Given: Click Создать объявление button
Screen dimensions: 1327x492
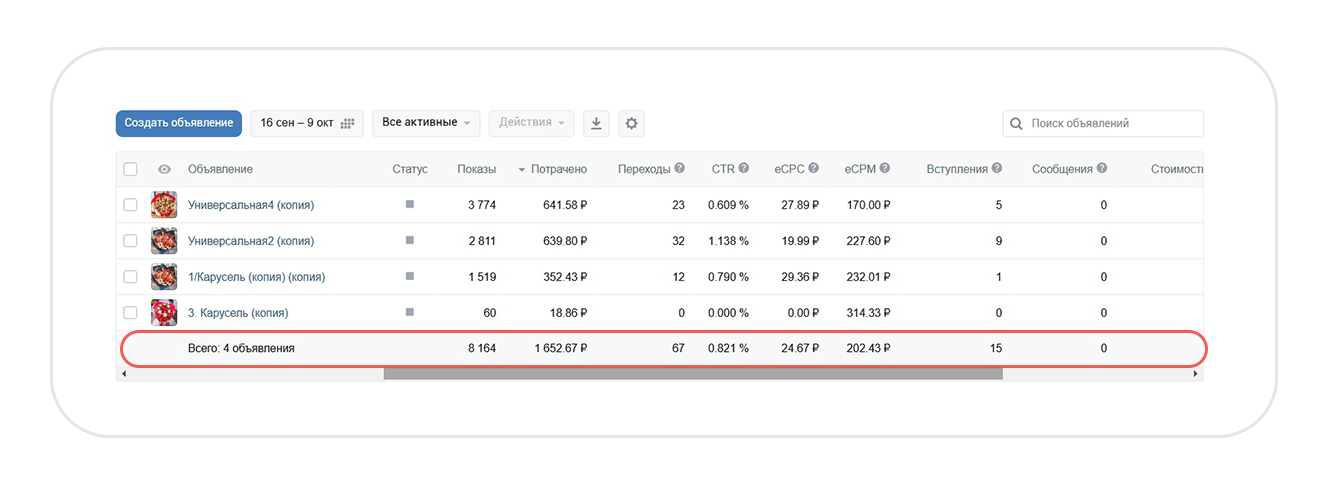Looking at the screenshot, I should click(x=179, y=123).
